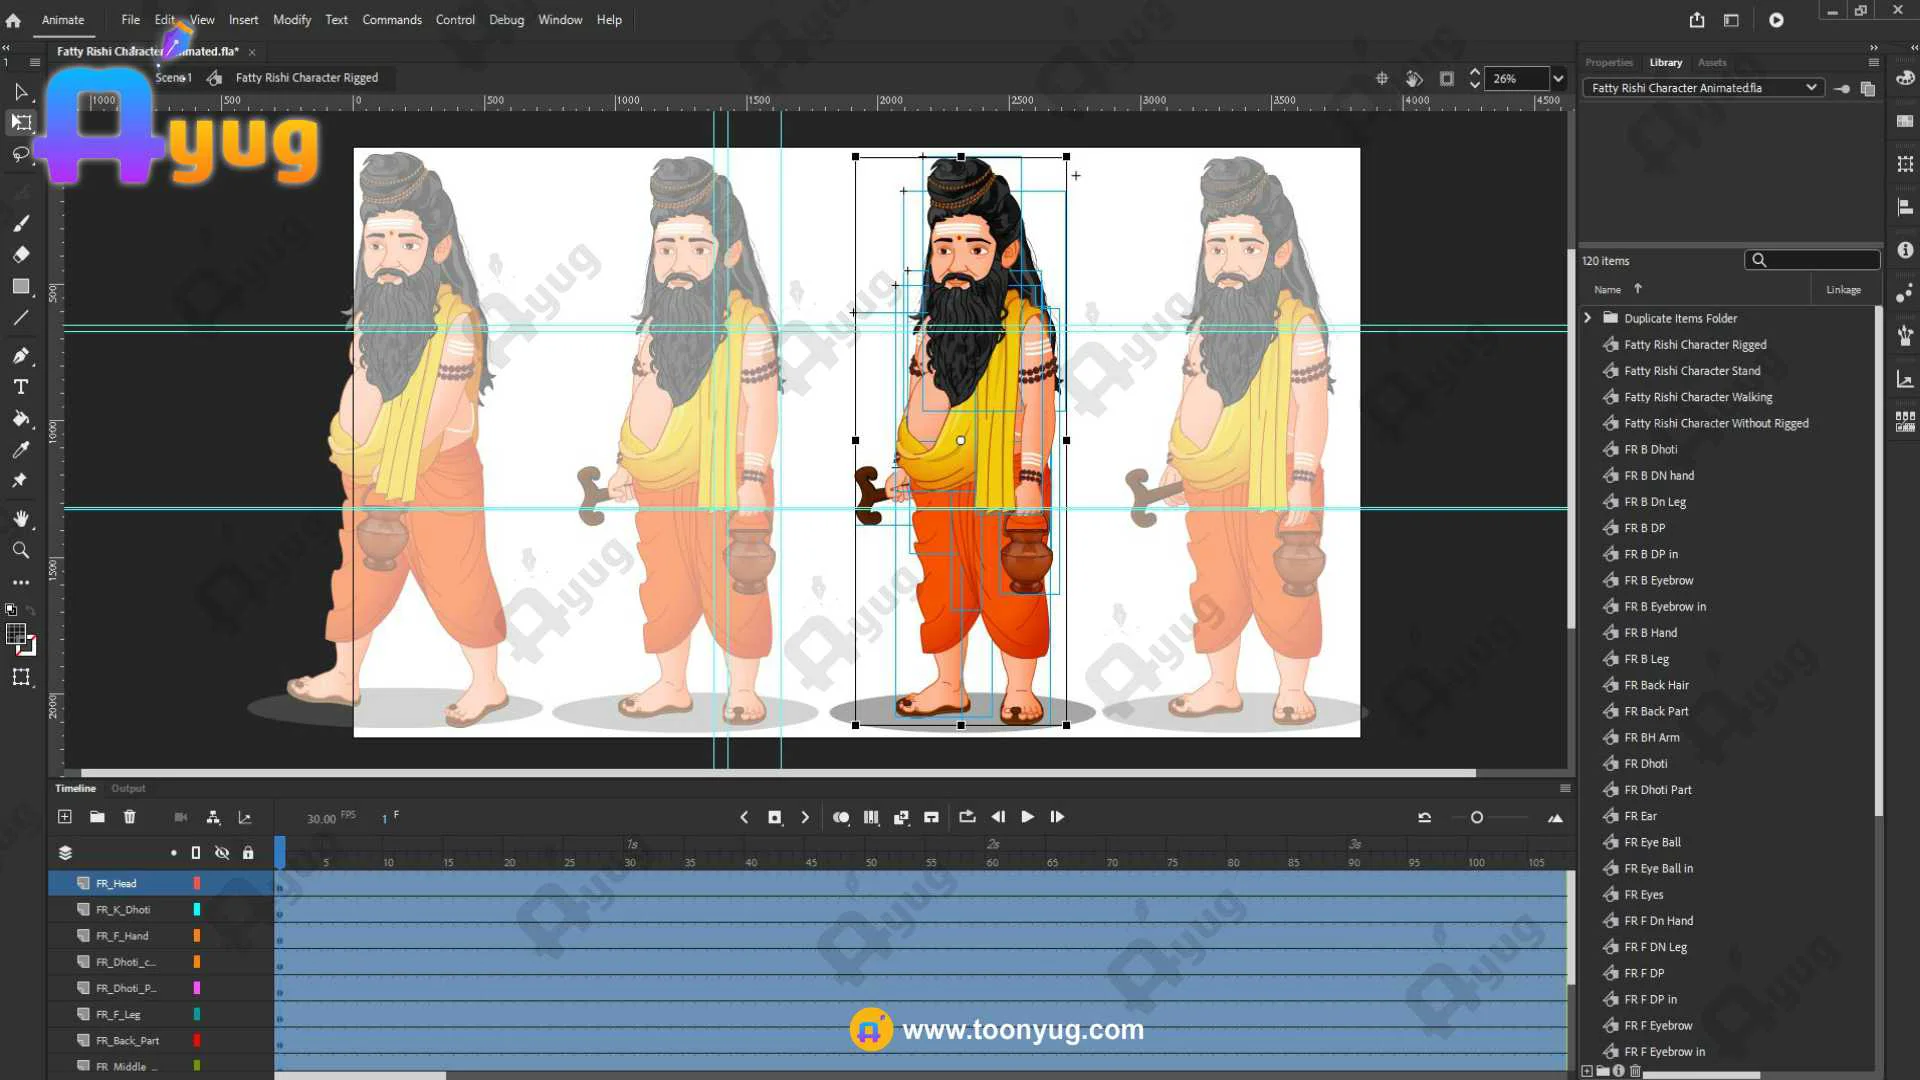Click the Center Stage icon

coord(1382,78)
